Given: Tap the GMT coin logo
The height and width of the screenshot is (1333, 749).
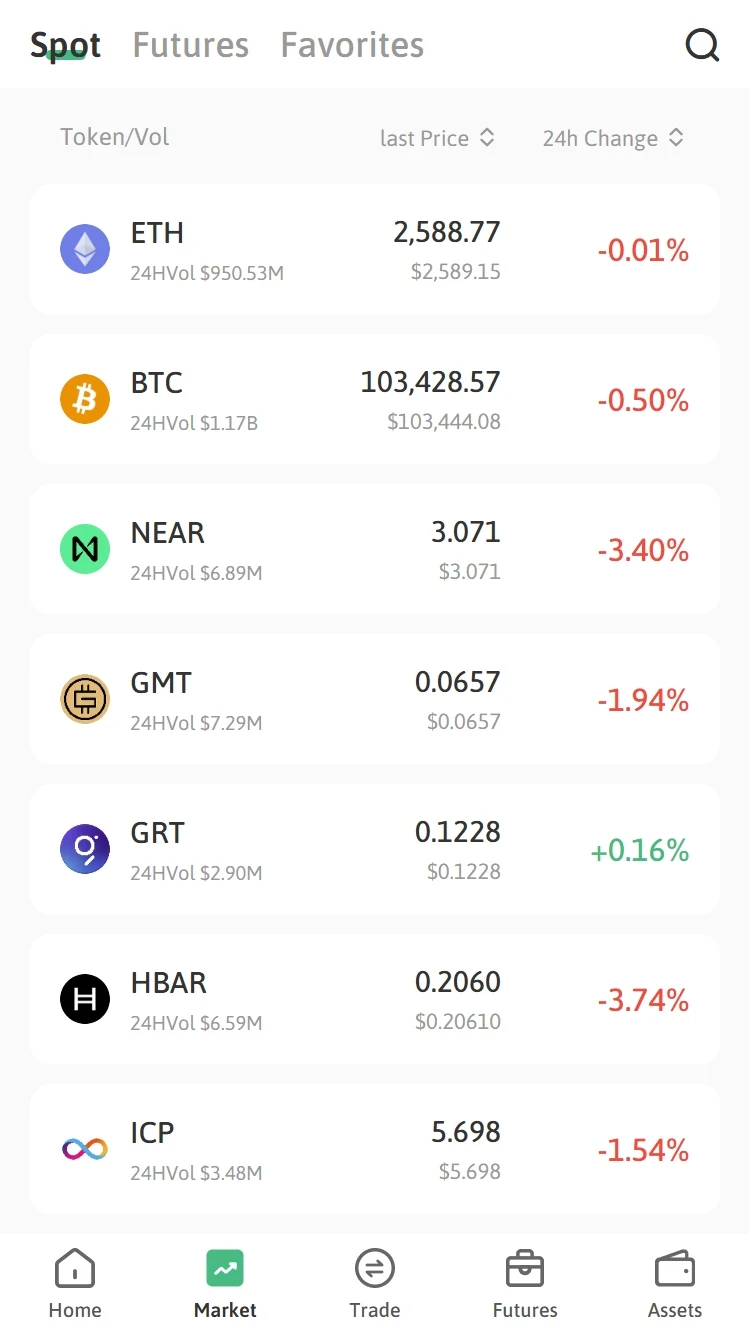Looking at the screenshot, I should click(85, 699).
